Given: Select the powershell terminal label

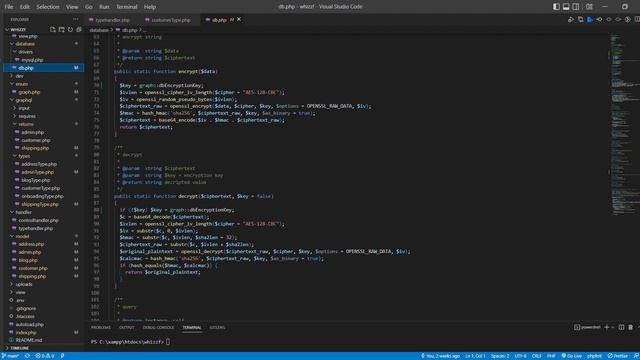Looking at the screenshot, I should [588, 327].
